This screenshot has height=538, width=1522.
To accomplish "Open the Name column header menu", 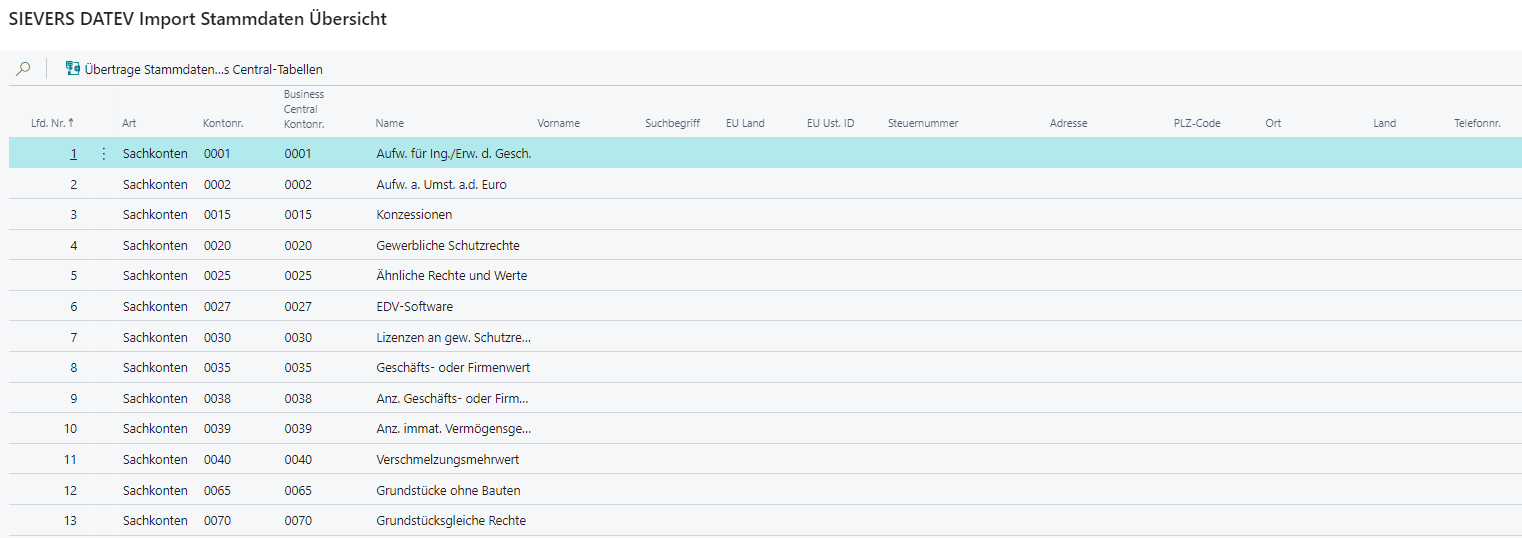I will tap(390, 123).
